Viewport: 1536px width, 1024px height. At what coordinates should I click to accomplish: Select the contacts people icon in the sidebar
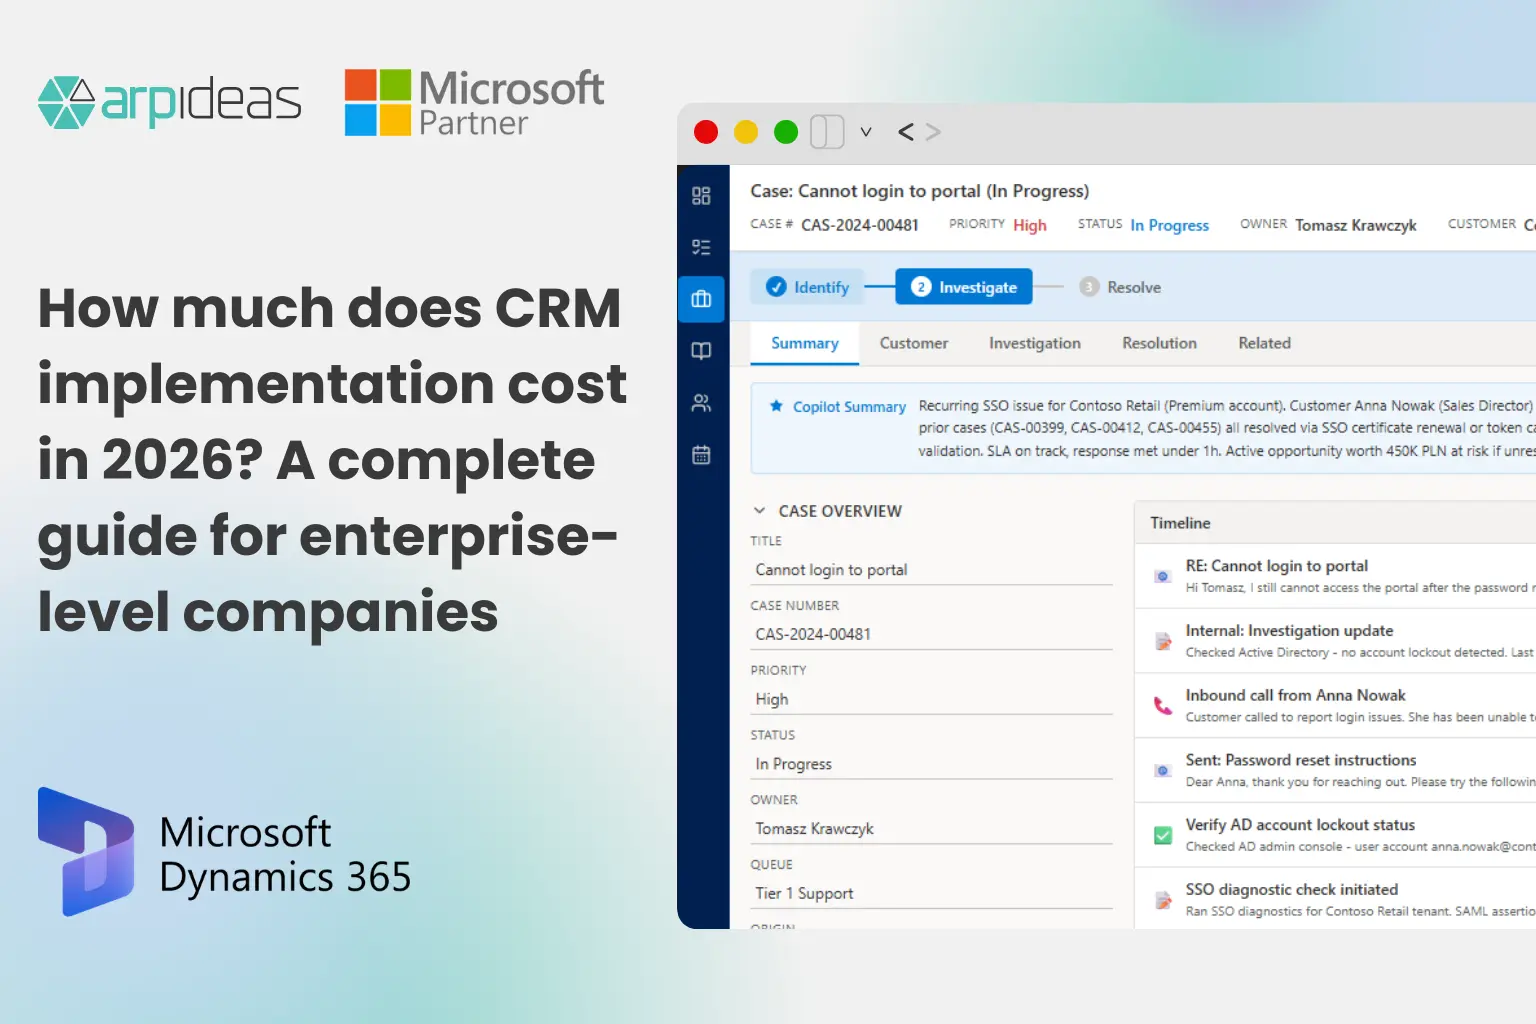(x=701, y=403)
